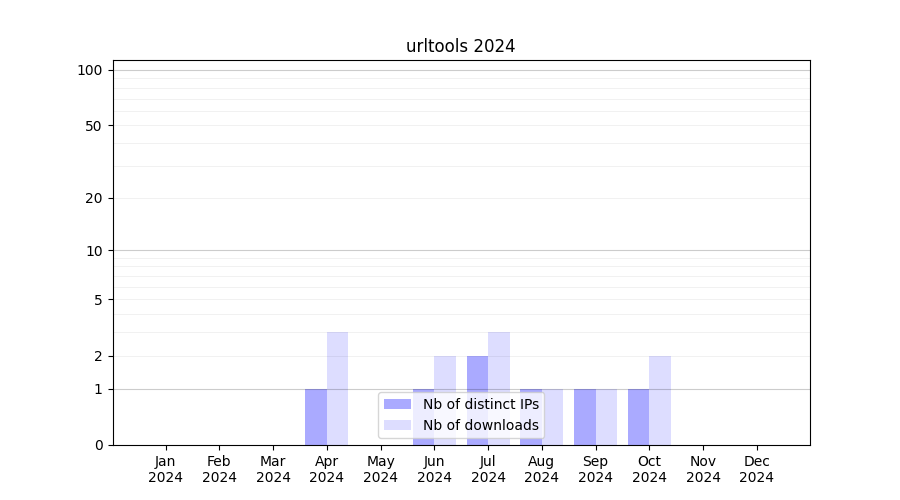Click the April downloads bar
900x500 pixels.
click(337, 388)
